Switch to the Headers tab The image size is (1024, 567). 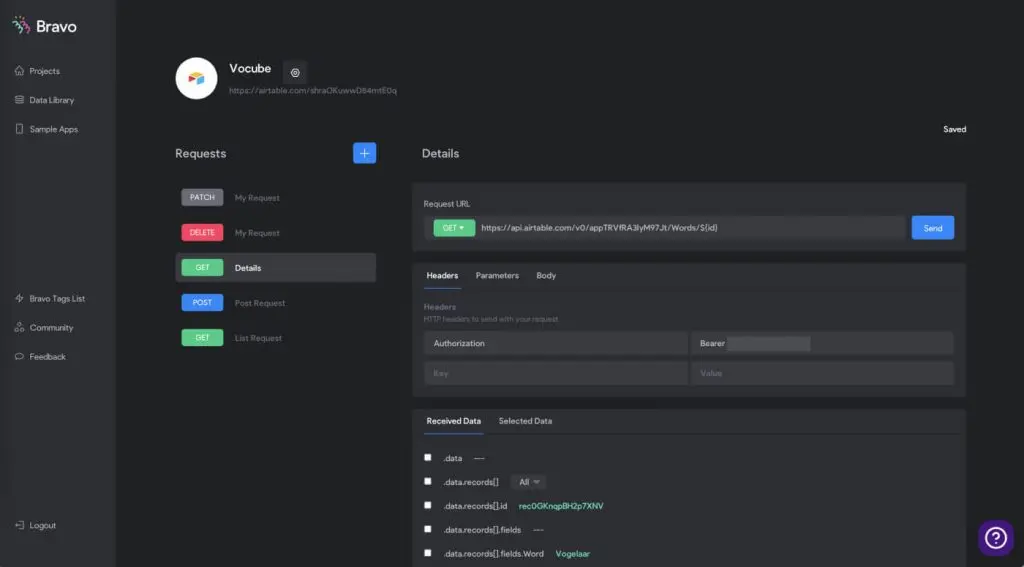pos(442,276)
